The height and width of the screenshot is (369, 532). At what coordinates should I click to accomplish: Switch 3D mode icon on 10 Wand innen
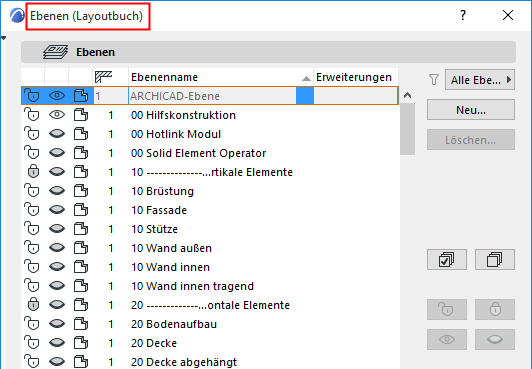click(81, 267)
